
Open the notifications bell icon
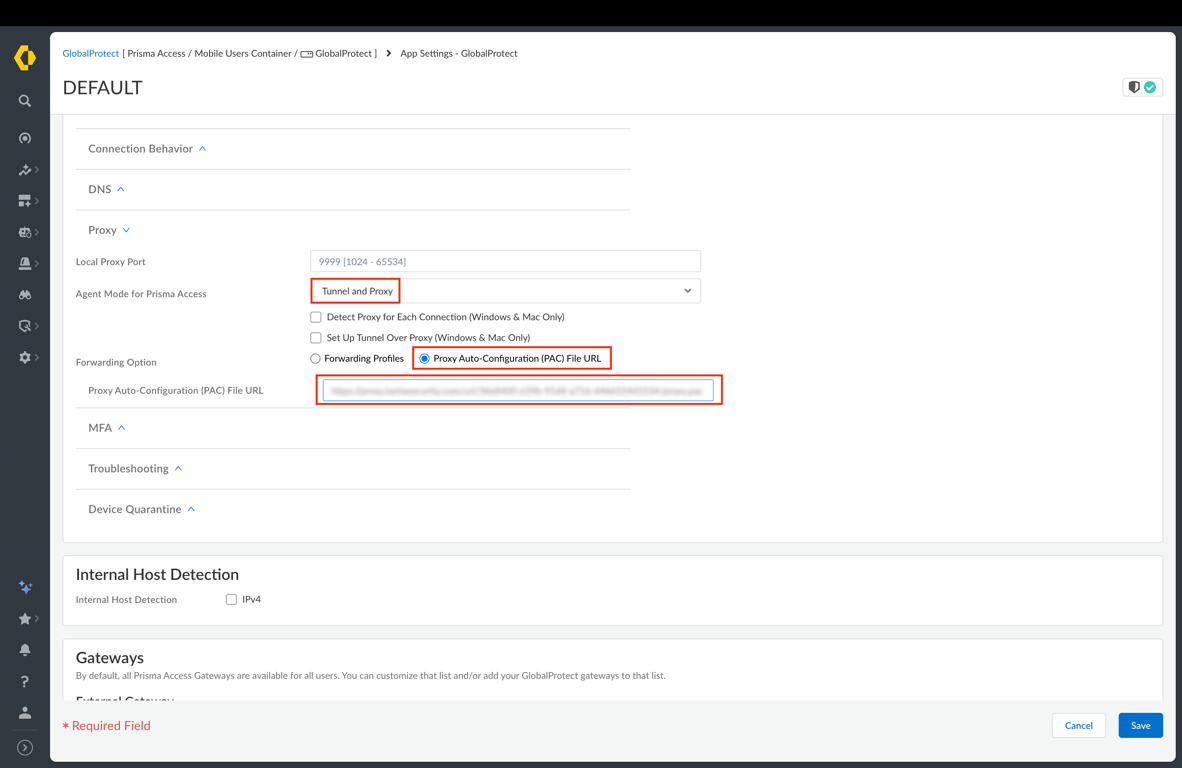(25, 650)
